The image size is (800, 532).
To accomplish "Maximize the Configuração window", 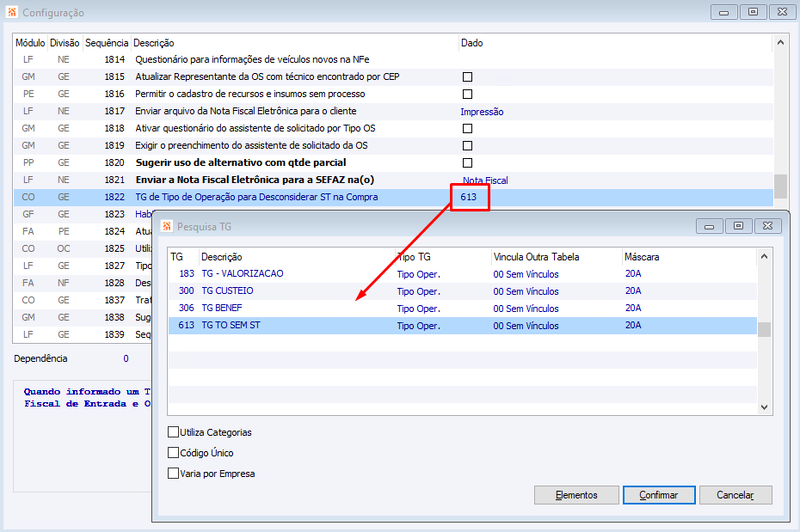I will coord(753,12).
